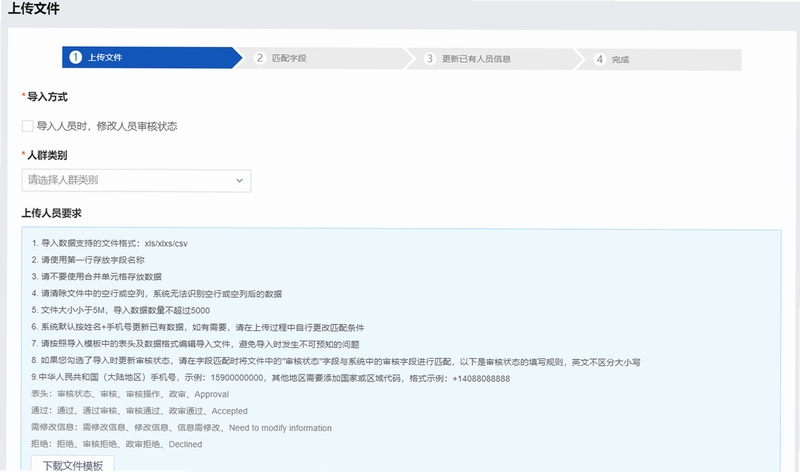Screen dimensions: 800x472
Task: Click step 1 number circle icon
Action: click(x=76, y=57)
